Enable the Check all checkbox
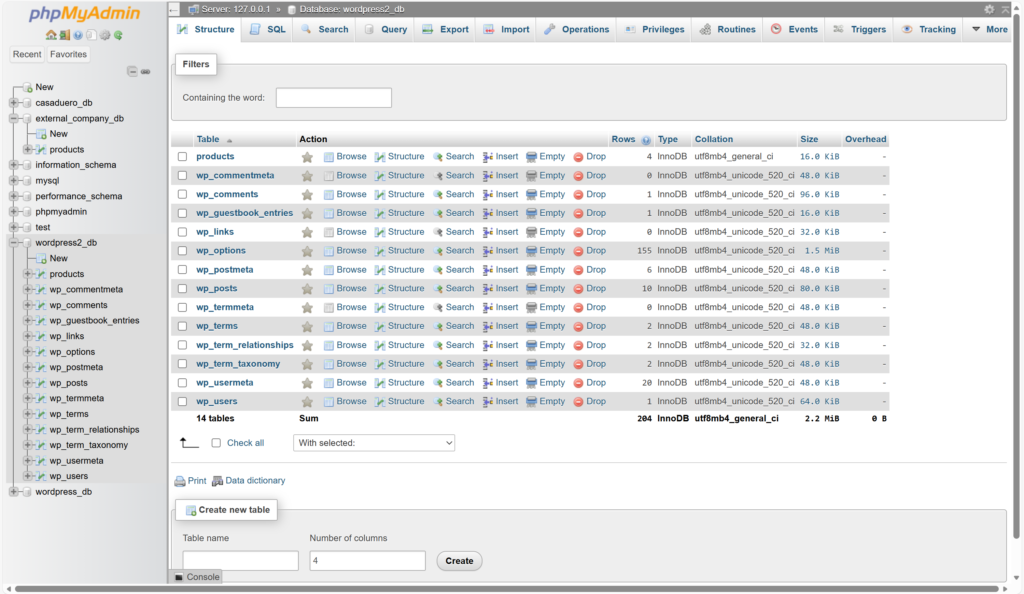This screenshot has height=594, width=1024. tap(217, 442)
